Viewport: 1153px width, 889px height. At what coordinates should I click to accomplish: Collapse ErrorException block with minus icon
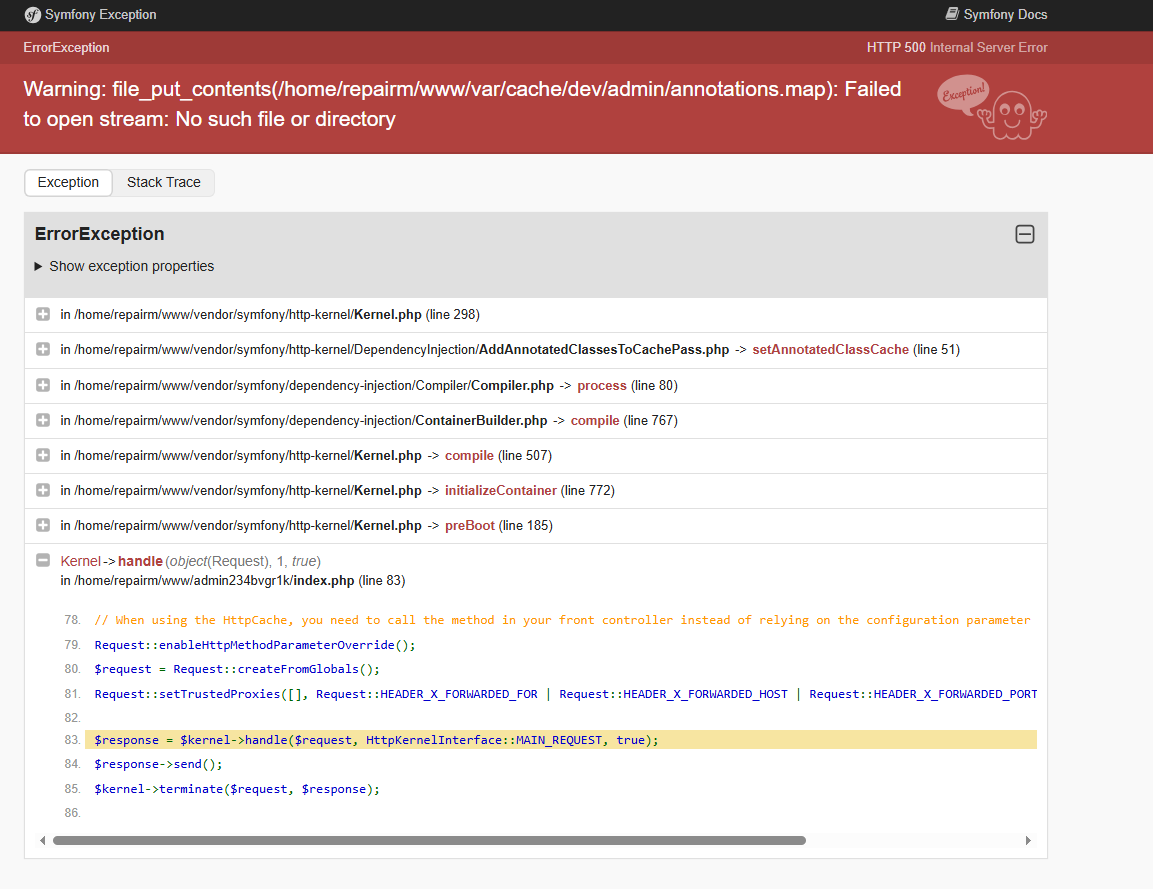pyautogui.click(x=1024, y=235)
